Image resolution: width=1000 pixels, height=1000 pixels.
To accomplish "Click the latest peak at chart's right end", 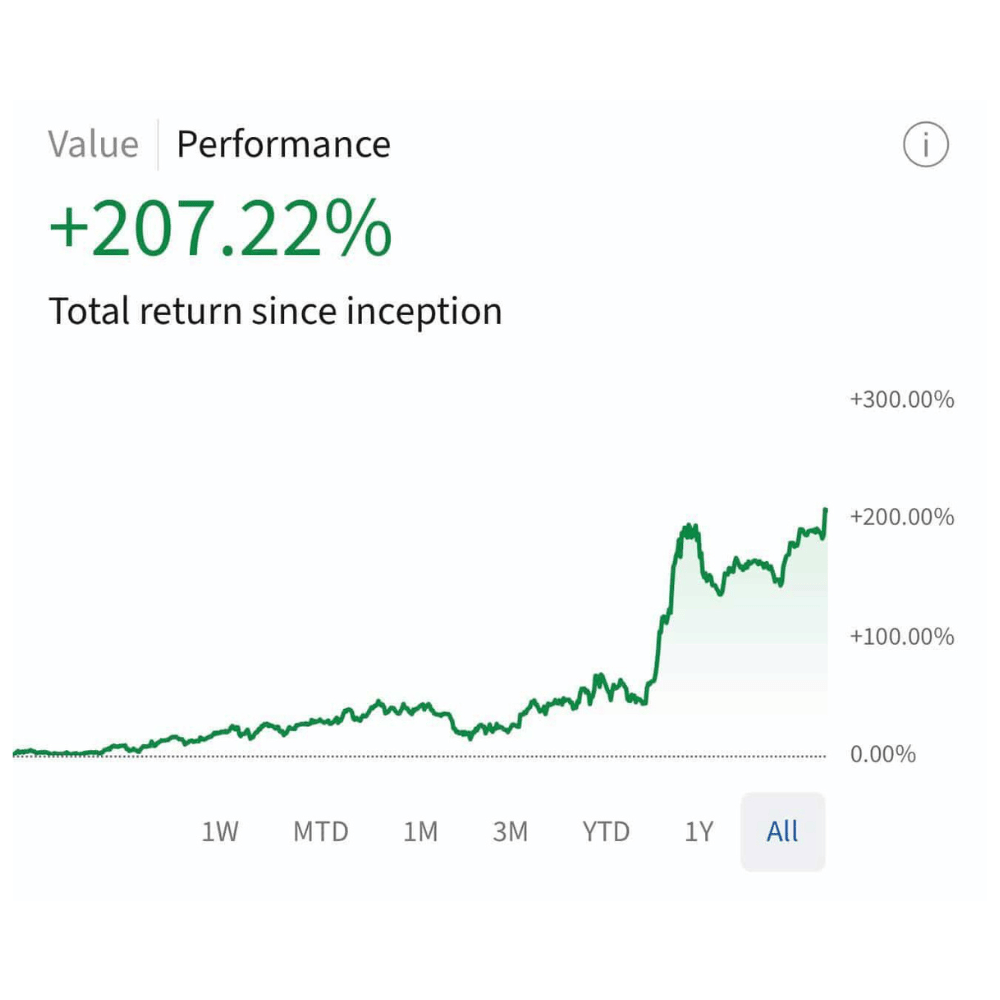I will tap(826, 511).
